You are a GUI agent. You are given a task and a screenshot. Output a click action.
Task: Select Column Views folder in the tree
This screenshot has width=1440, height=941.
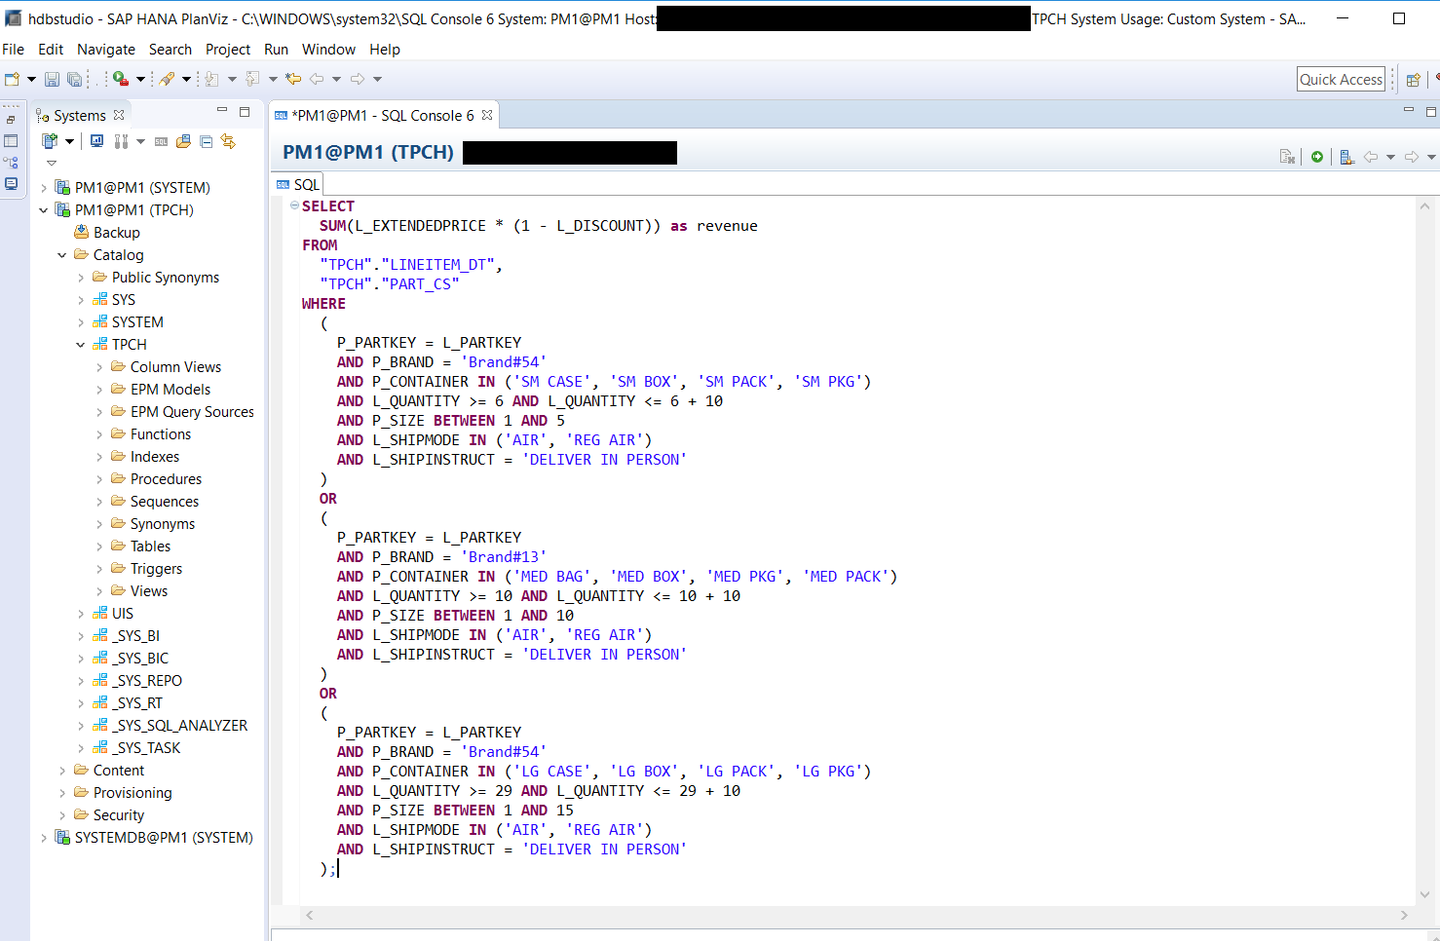pos(166,367)
